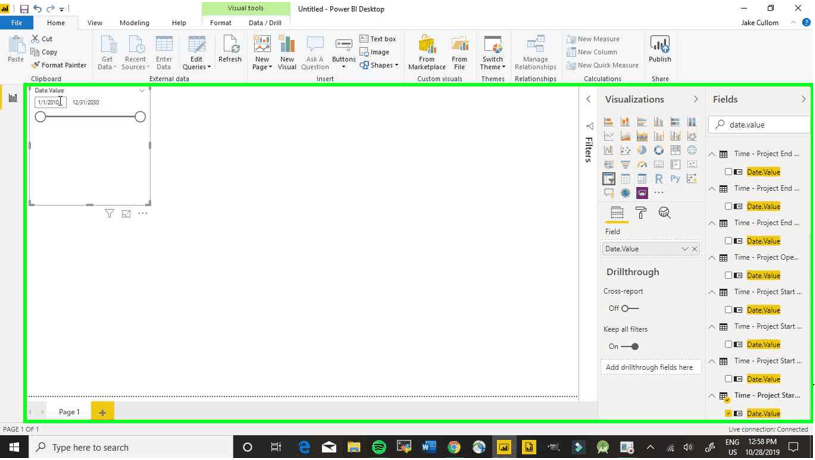Remove Date.Value from the Field well
This screenshot has height=460, width=815.
(694, 249)
